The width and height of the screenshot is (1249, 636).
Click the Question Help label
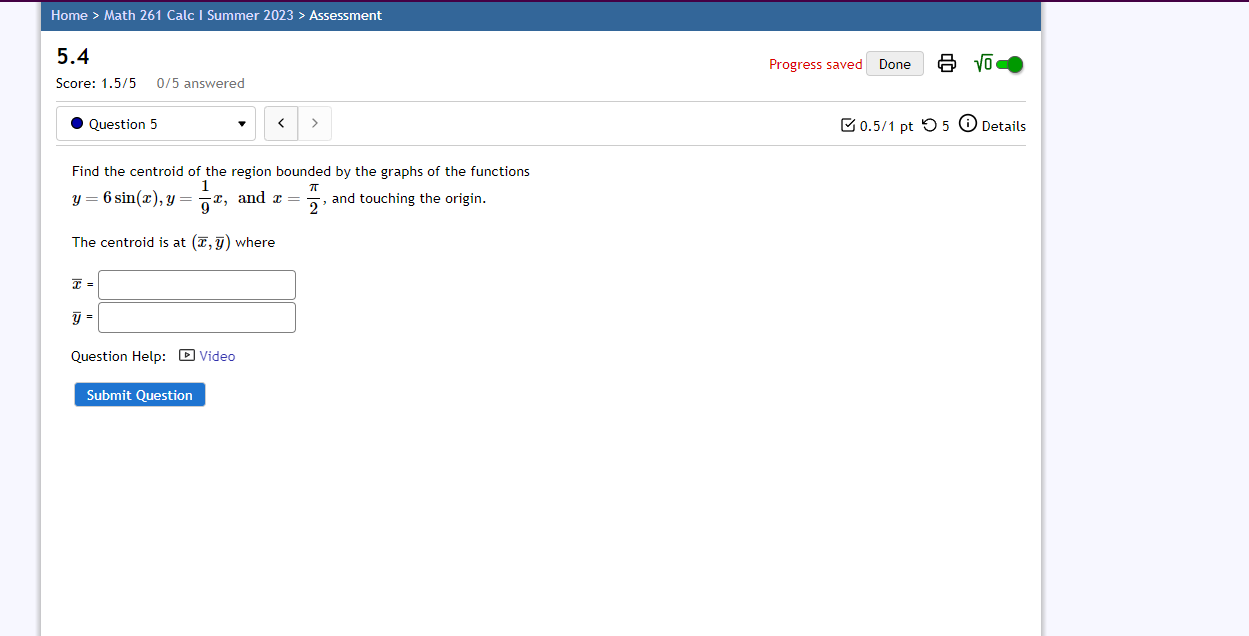click(x=119, y=356)
